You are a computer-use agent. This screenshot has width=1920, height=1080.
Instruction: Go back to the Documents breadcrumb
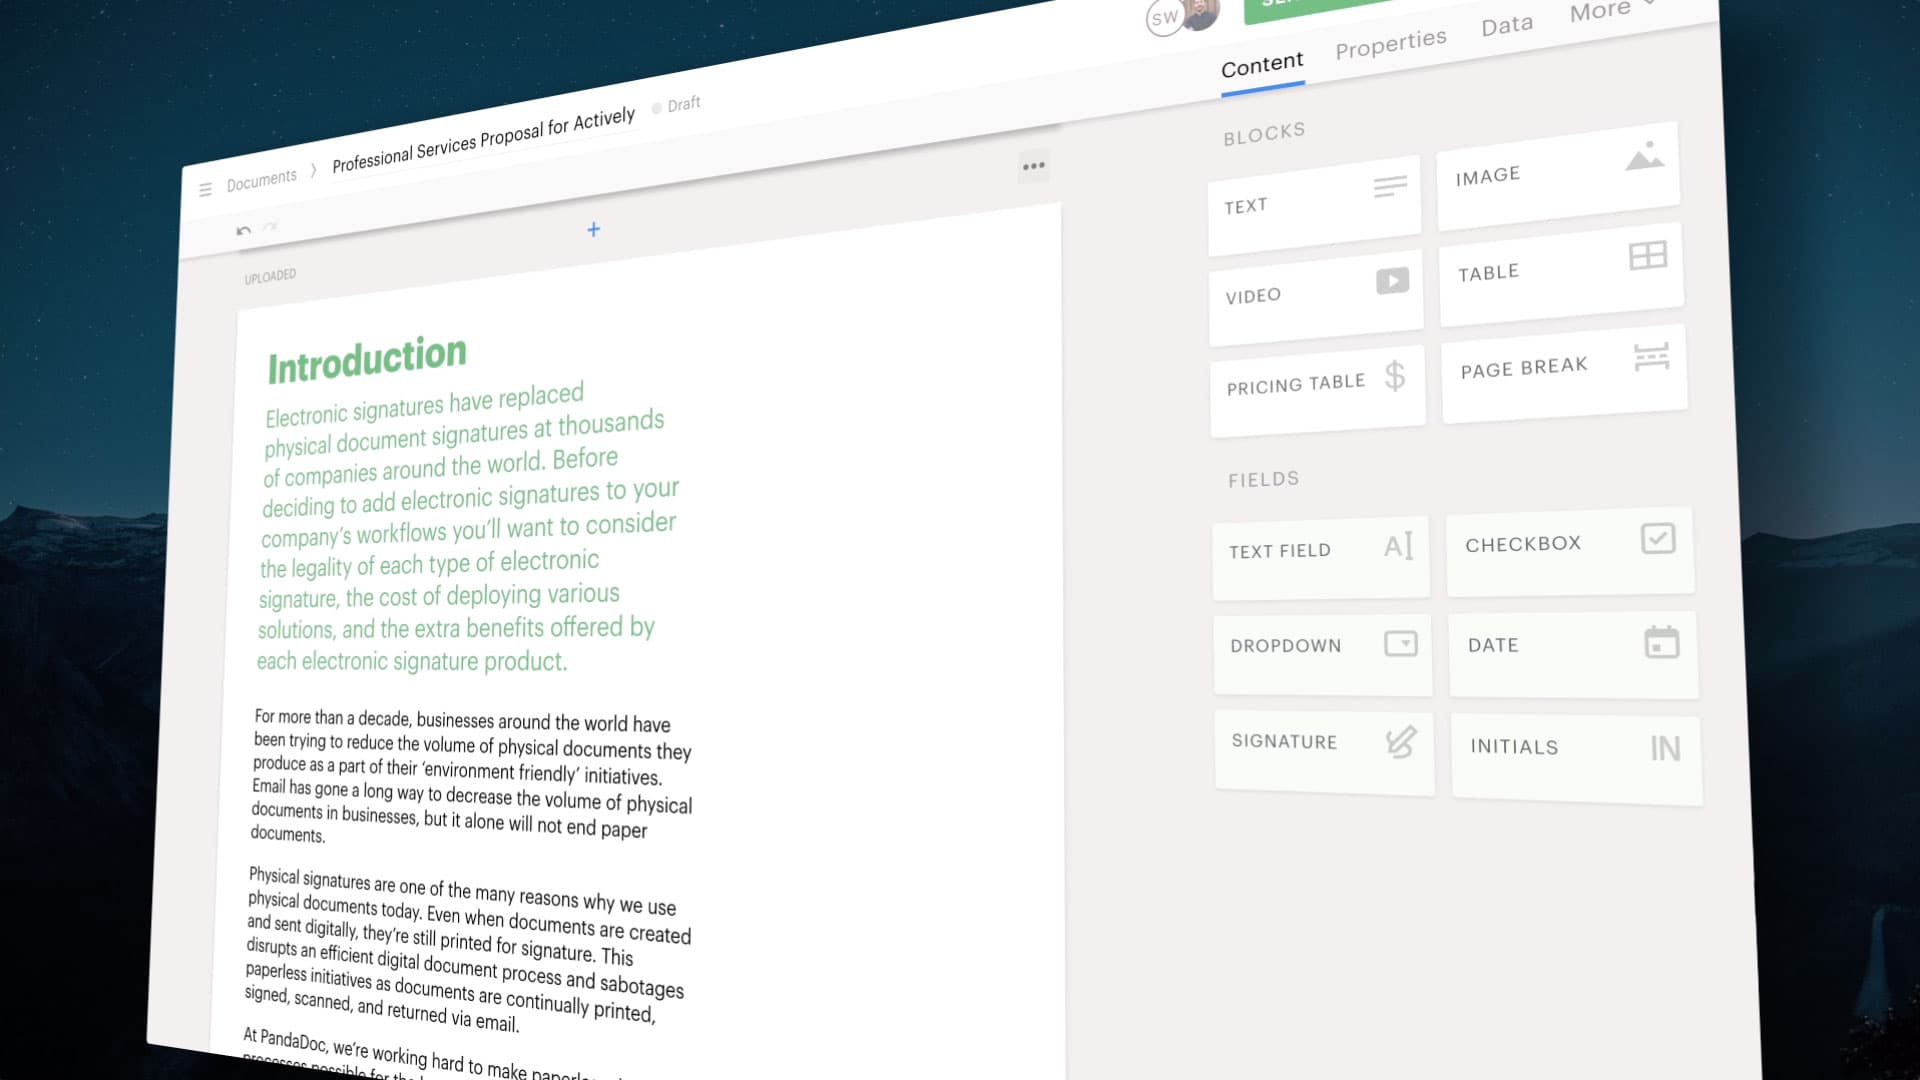click(x=261, y=180)
